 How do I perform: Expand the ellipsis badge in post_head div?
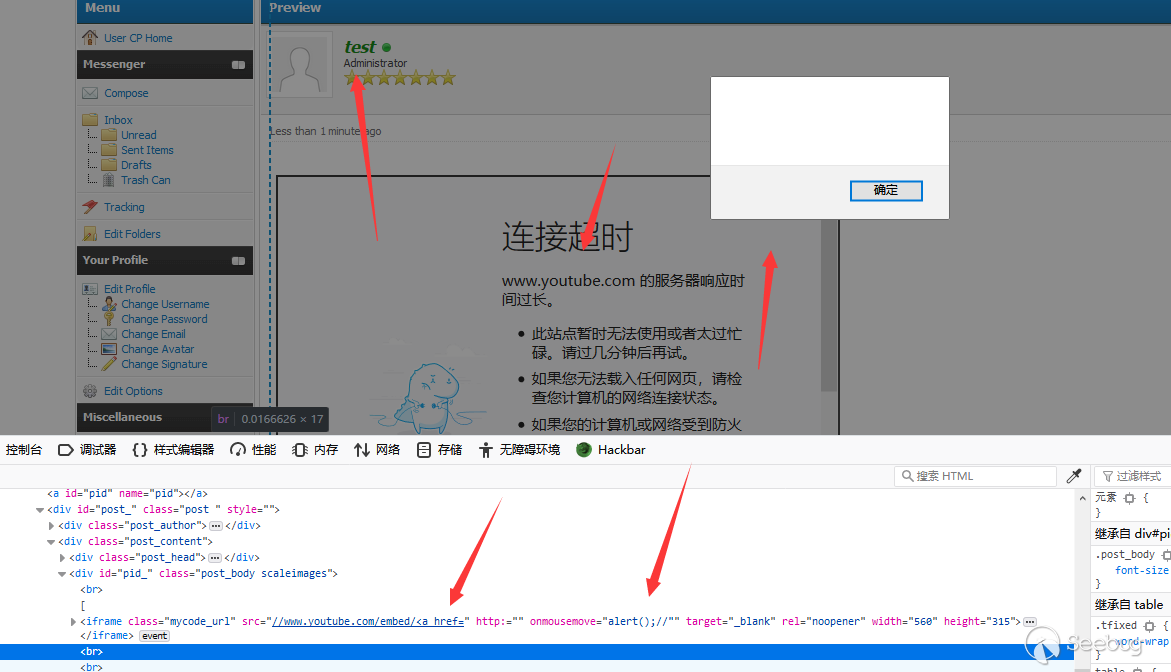(x=214, y=558)
